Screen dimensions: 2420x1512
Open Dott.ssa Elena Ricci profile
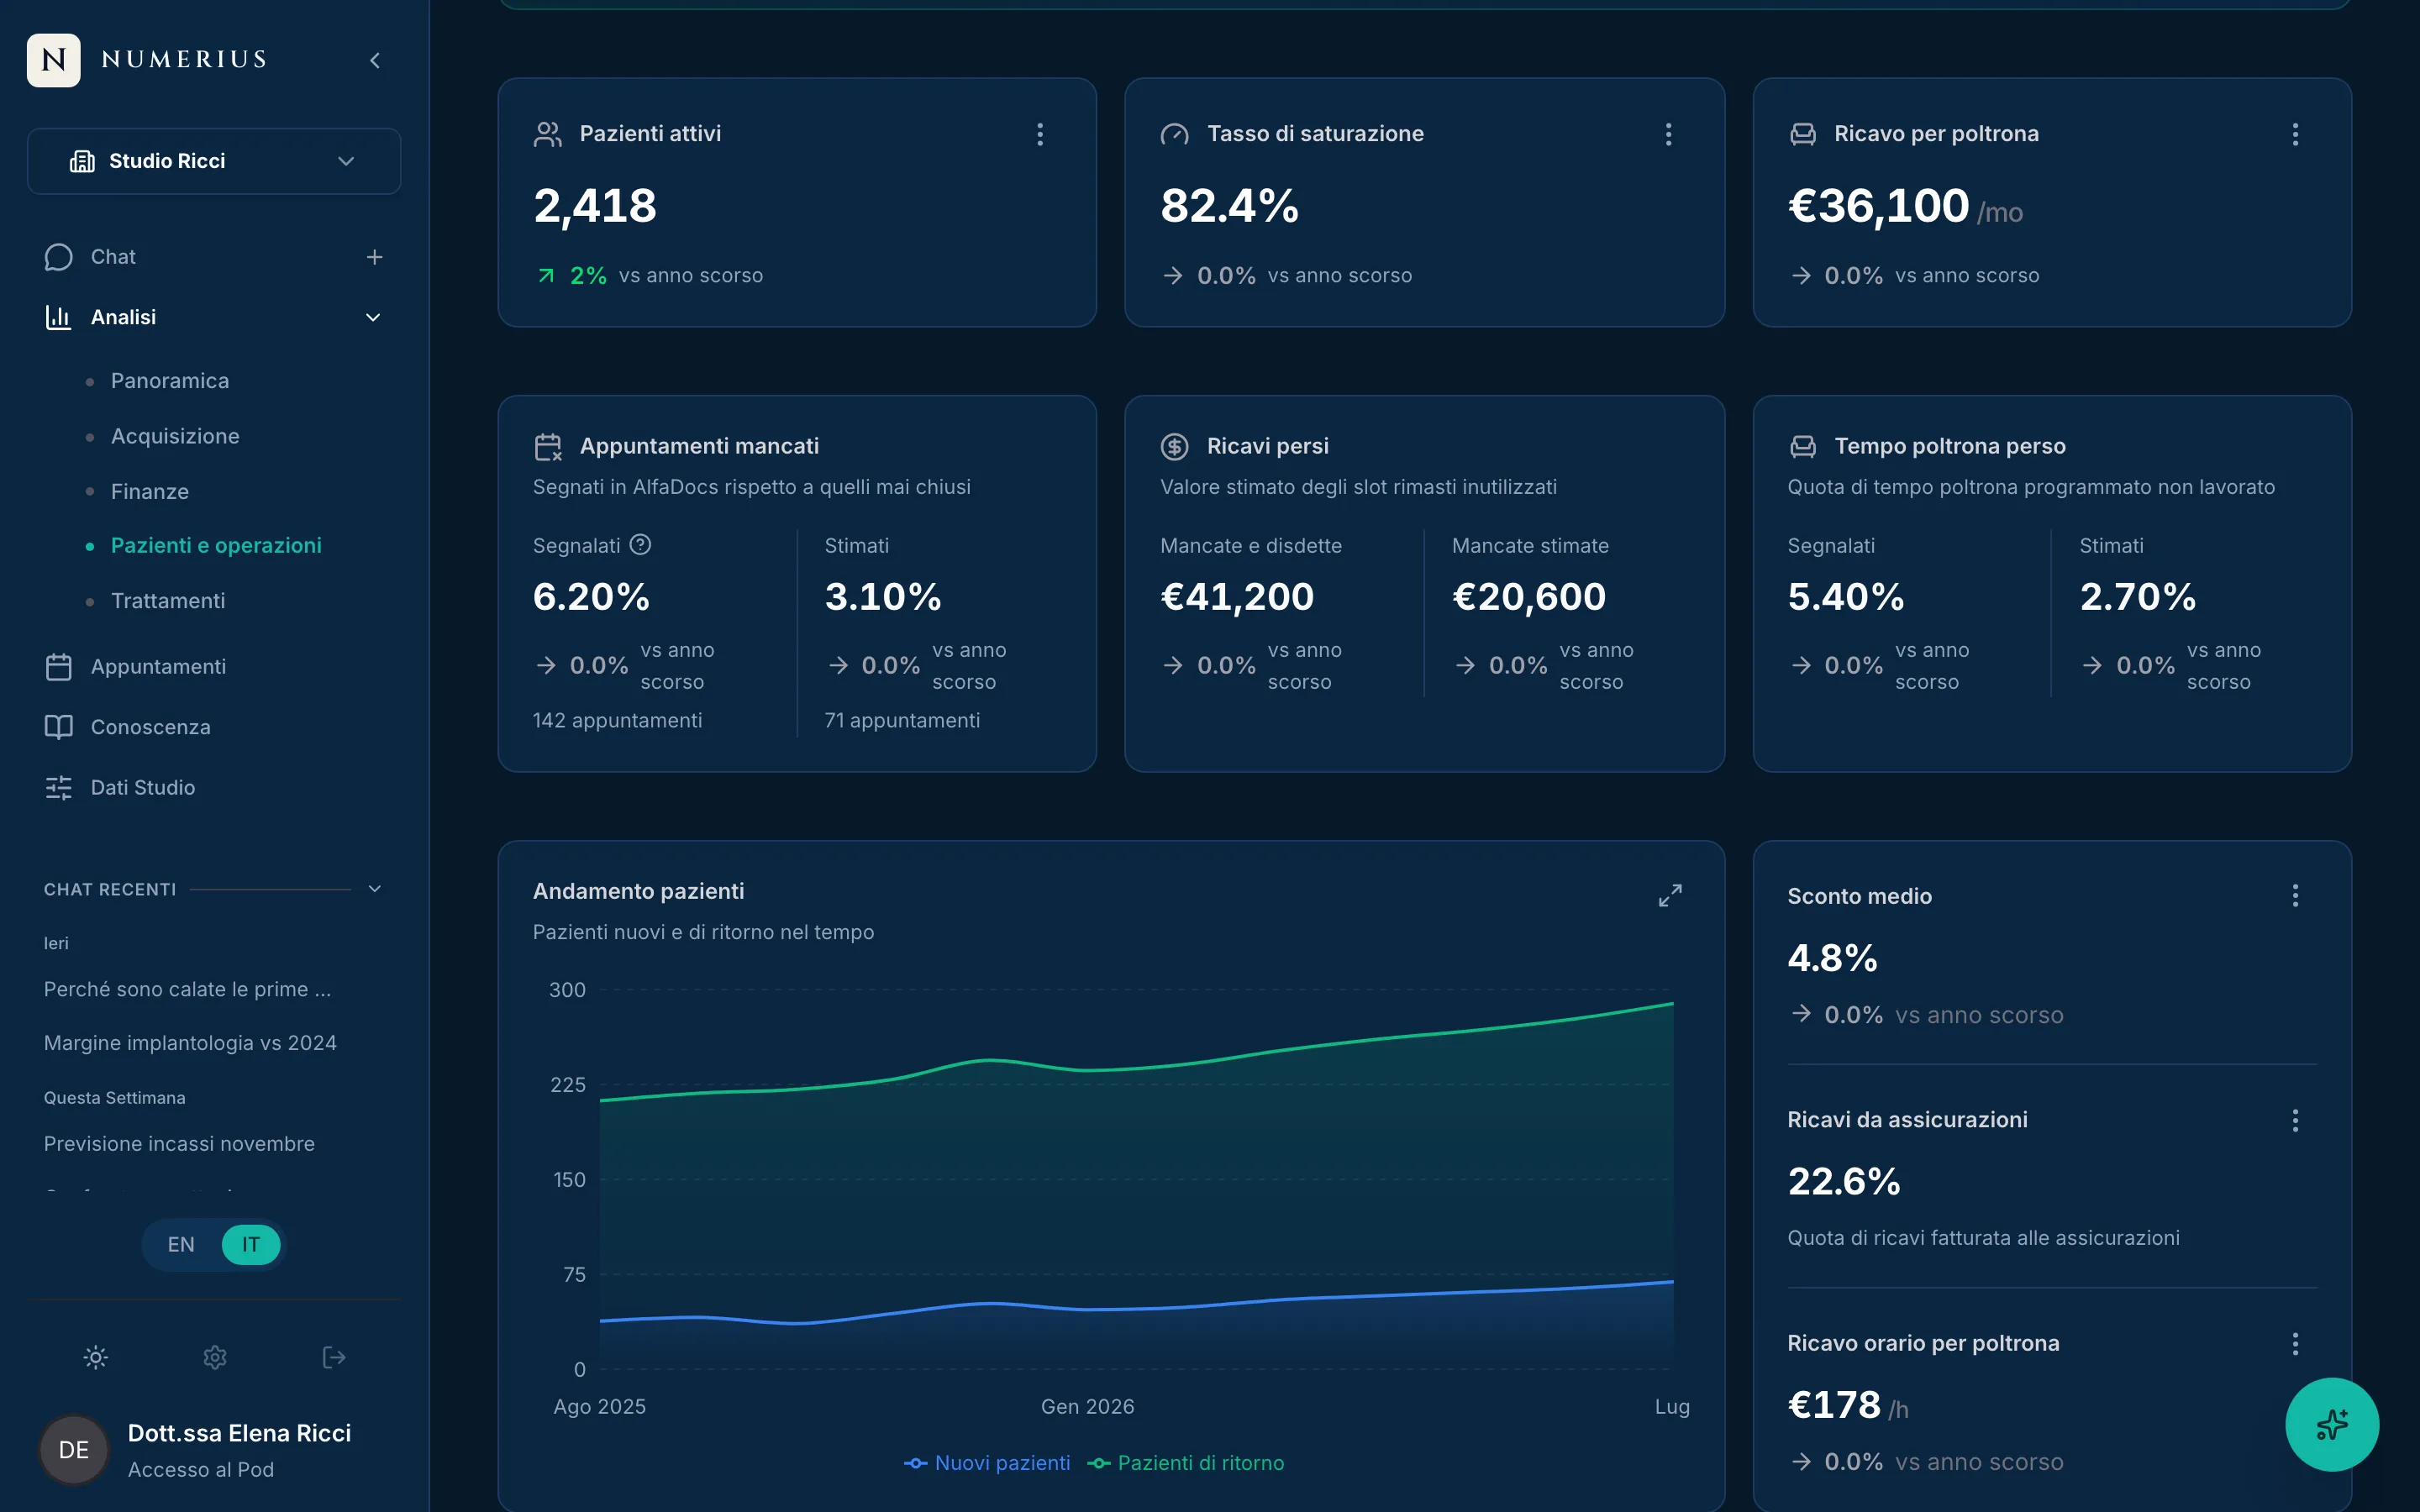coord(239,1433)
